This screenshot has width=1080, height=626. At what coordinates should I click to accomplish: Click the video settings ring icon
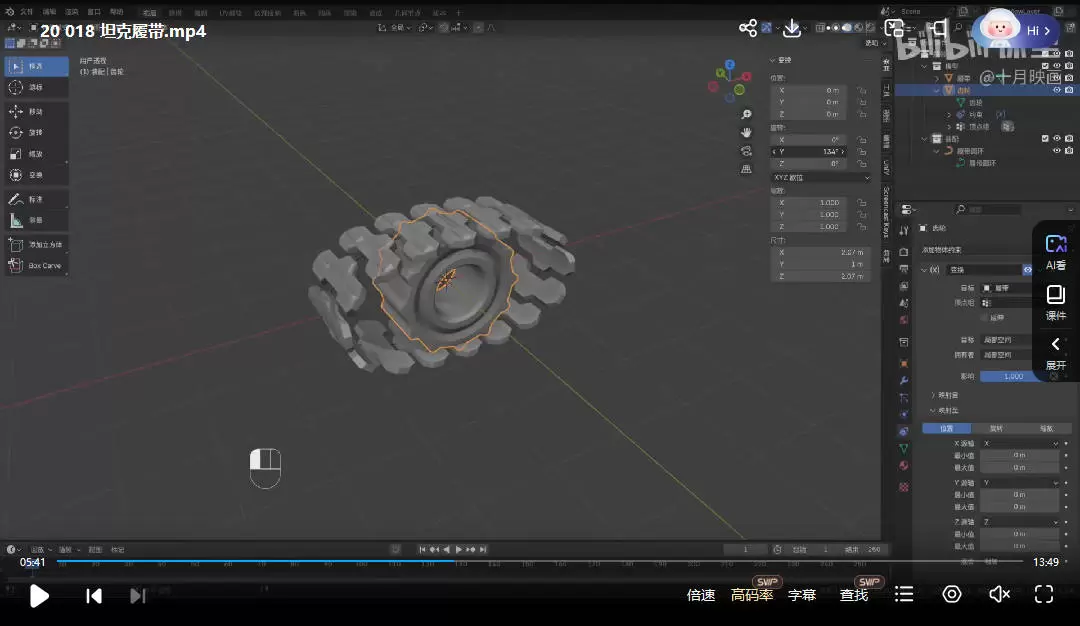pos(952,594)
